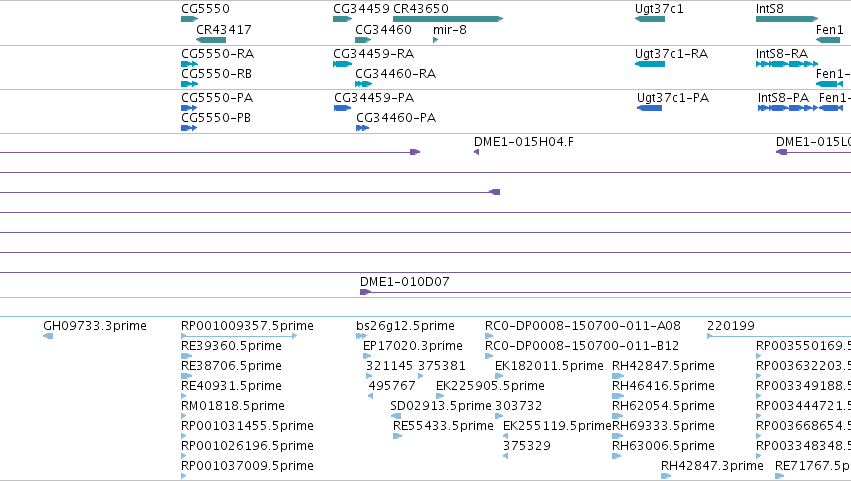The image size is (851, 481).
Task: Select the RH42847.5prime EST arrow
Action: tap(618, 376)
